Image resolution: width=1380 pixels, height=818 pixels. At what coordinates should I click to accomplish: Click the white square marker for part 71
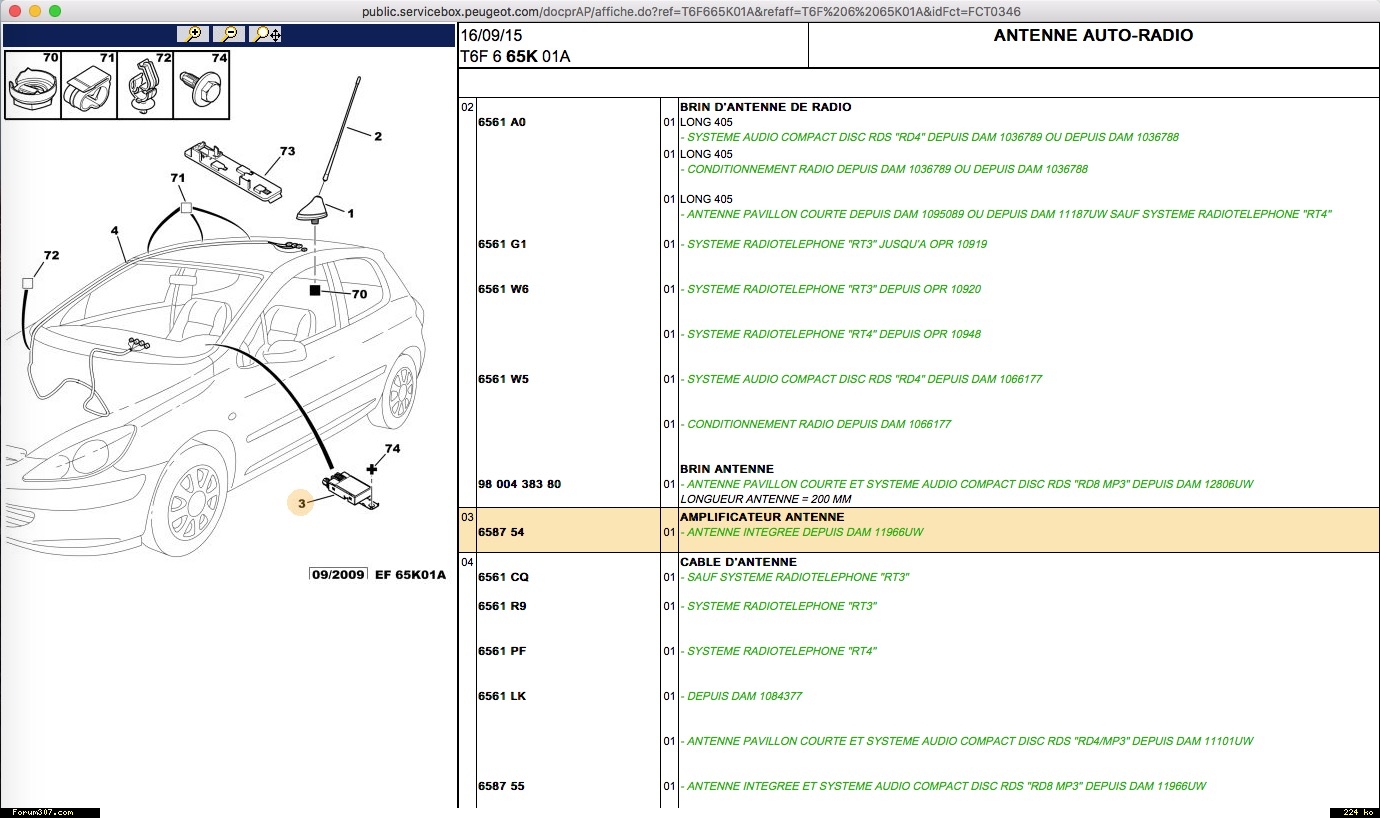[186, 208]
